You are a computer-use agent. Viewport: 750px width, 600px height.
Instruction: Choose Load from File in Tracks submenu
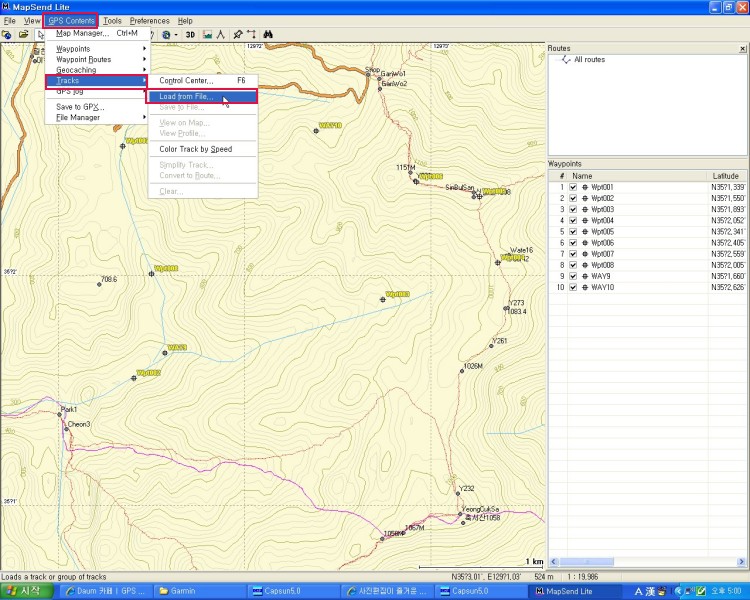(x=202, y=96)
